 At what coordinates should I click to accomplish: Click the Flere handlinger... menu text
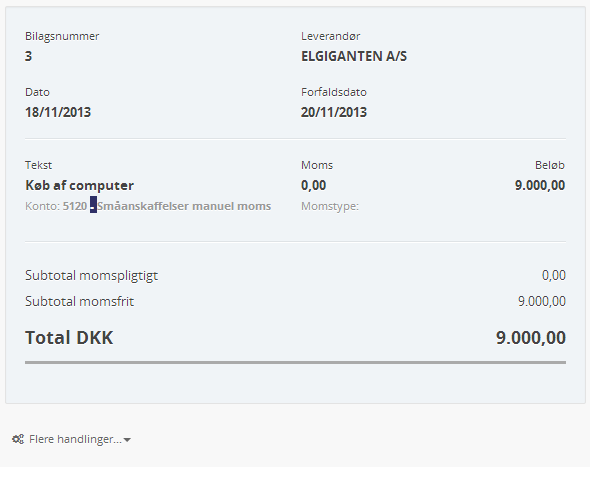pyautogui.click(x=75, y=439)
